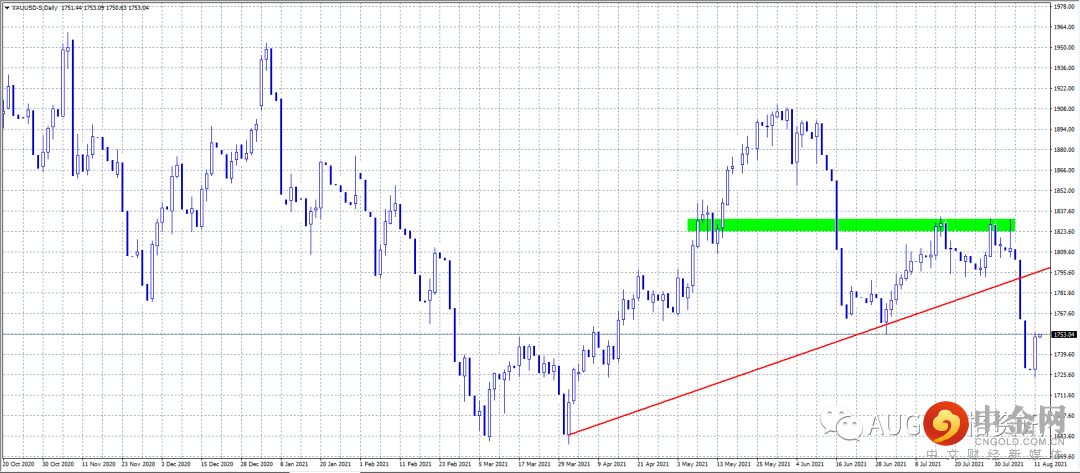The height and width of the screenshot is (473, 1080).
Task: Select the red ascending trendline
Action: click(810, 350)
